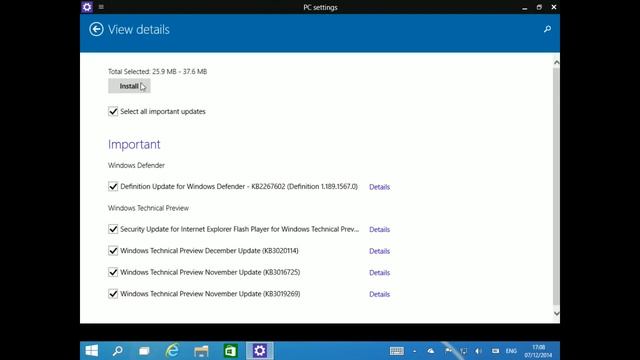
Task: Uncheck the Windows Defender definition update
Action: coord(113,187)
